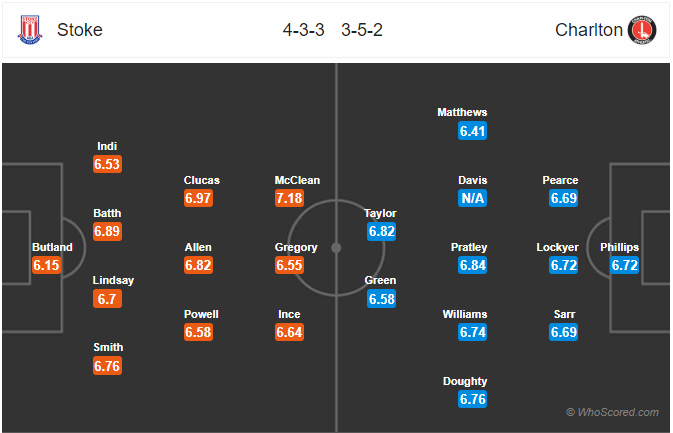Click the 4-3-3 formation label
Image resolution: width=673 pixels, height=433 pixels.
coord(303,30)
